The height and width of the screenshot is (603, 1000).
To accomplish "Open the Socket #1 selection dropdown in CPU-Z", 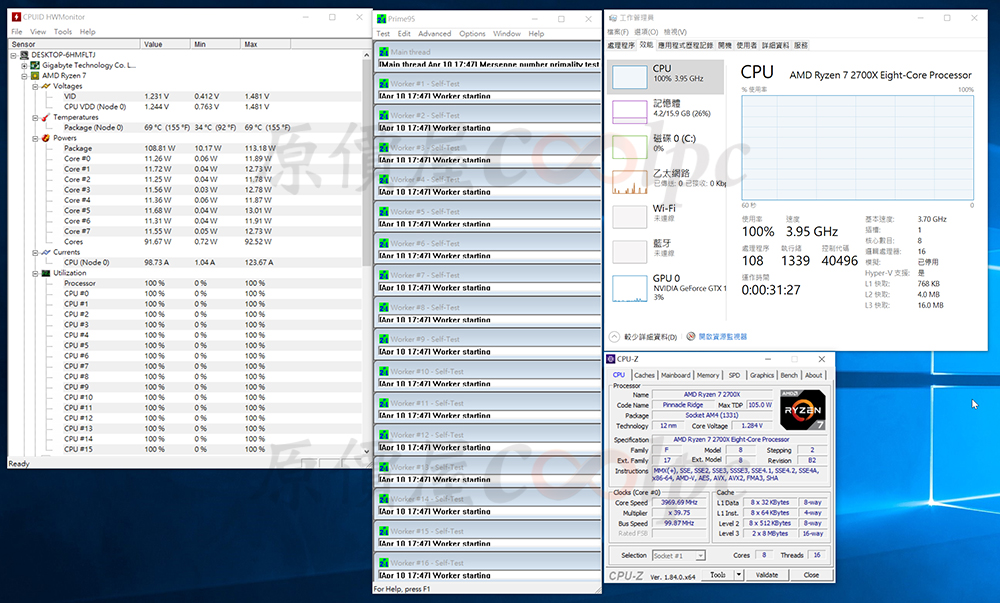I will (700, 556).
